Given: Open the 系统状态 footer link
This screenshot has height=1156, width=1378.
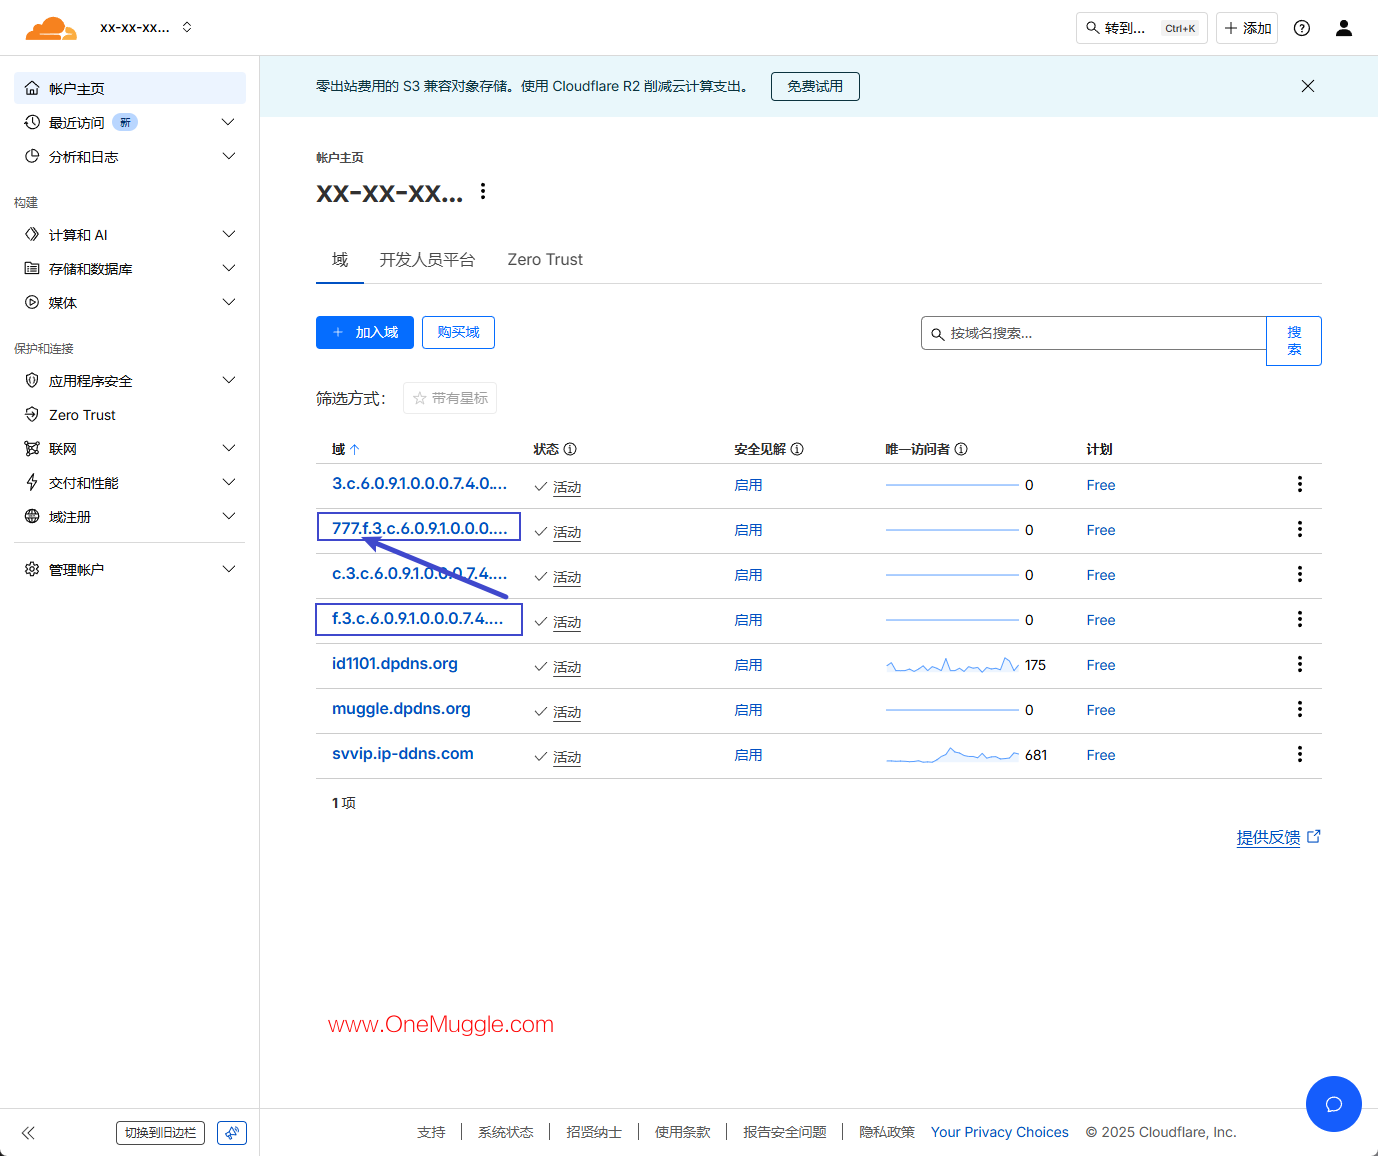Looking at the screenshot, I should (x=506, y=1132).
